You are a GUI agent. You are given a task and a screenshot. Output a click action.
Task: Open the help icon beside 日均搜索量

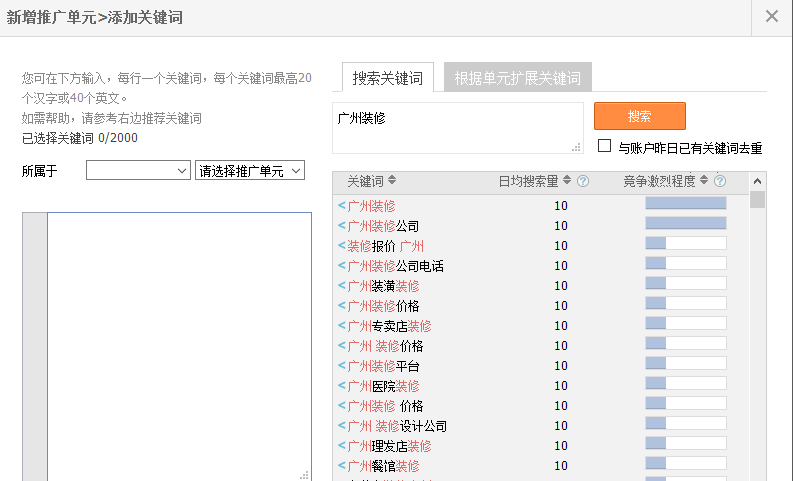[x=583, y=181]
